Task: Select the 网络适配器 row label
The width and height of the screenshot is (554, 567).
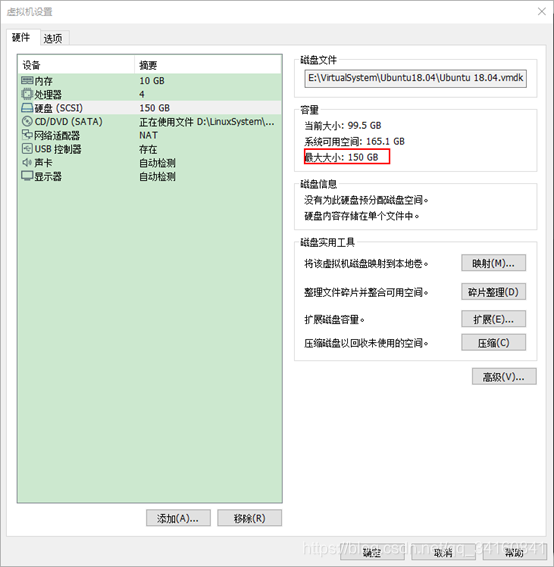Action: pyautogui.click(x=57, y=135)
